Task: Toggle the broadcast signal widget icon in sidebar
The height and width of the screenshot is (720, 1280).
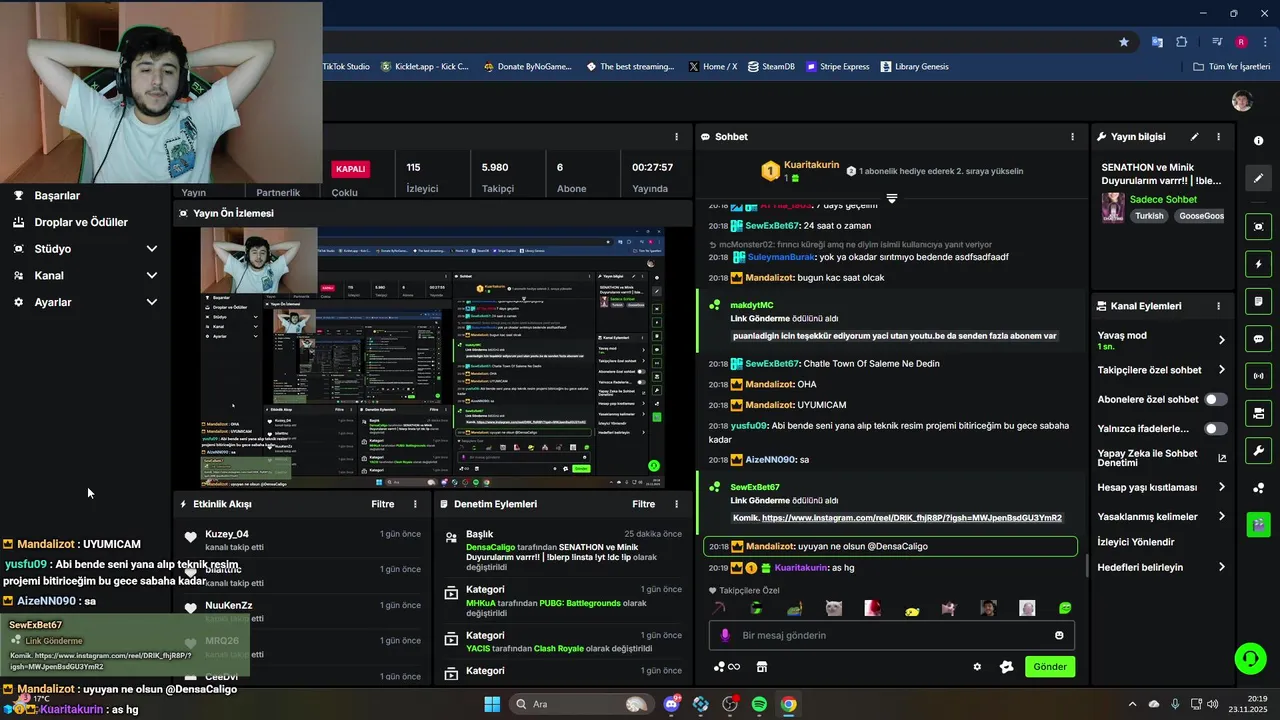Action: pyautogui.click(x=1258, y=376)
